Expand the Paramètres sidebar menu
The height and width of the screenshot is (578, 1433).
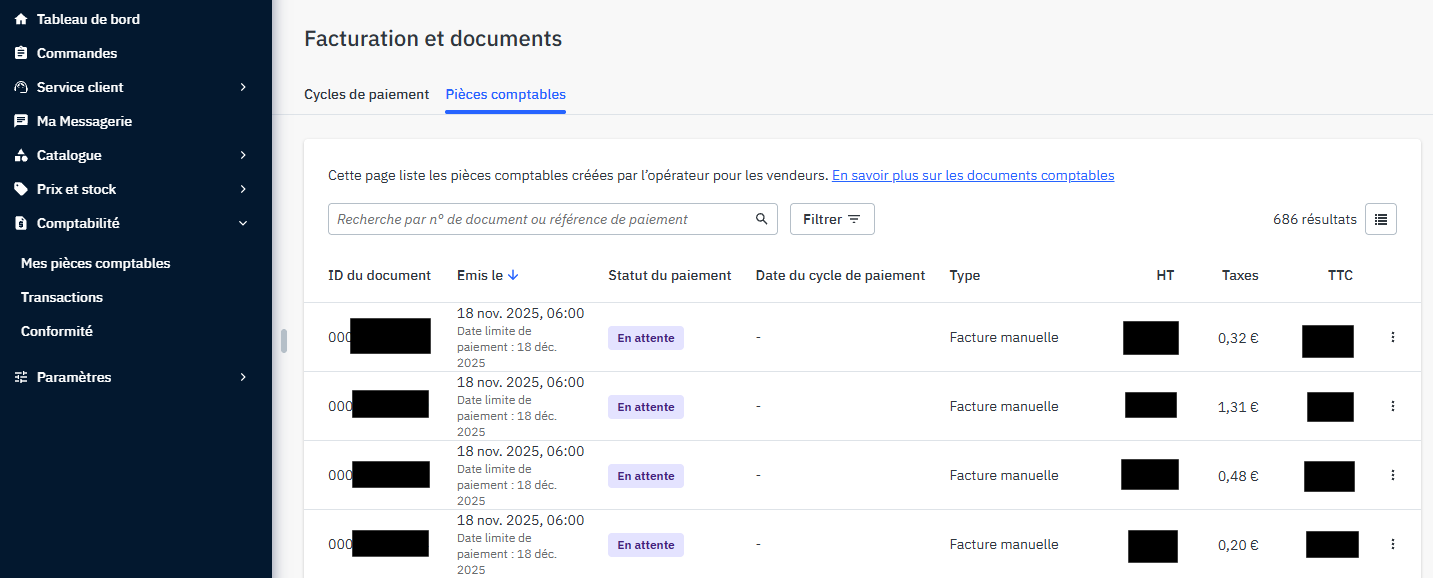(243, 377)
